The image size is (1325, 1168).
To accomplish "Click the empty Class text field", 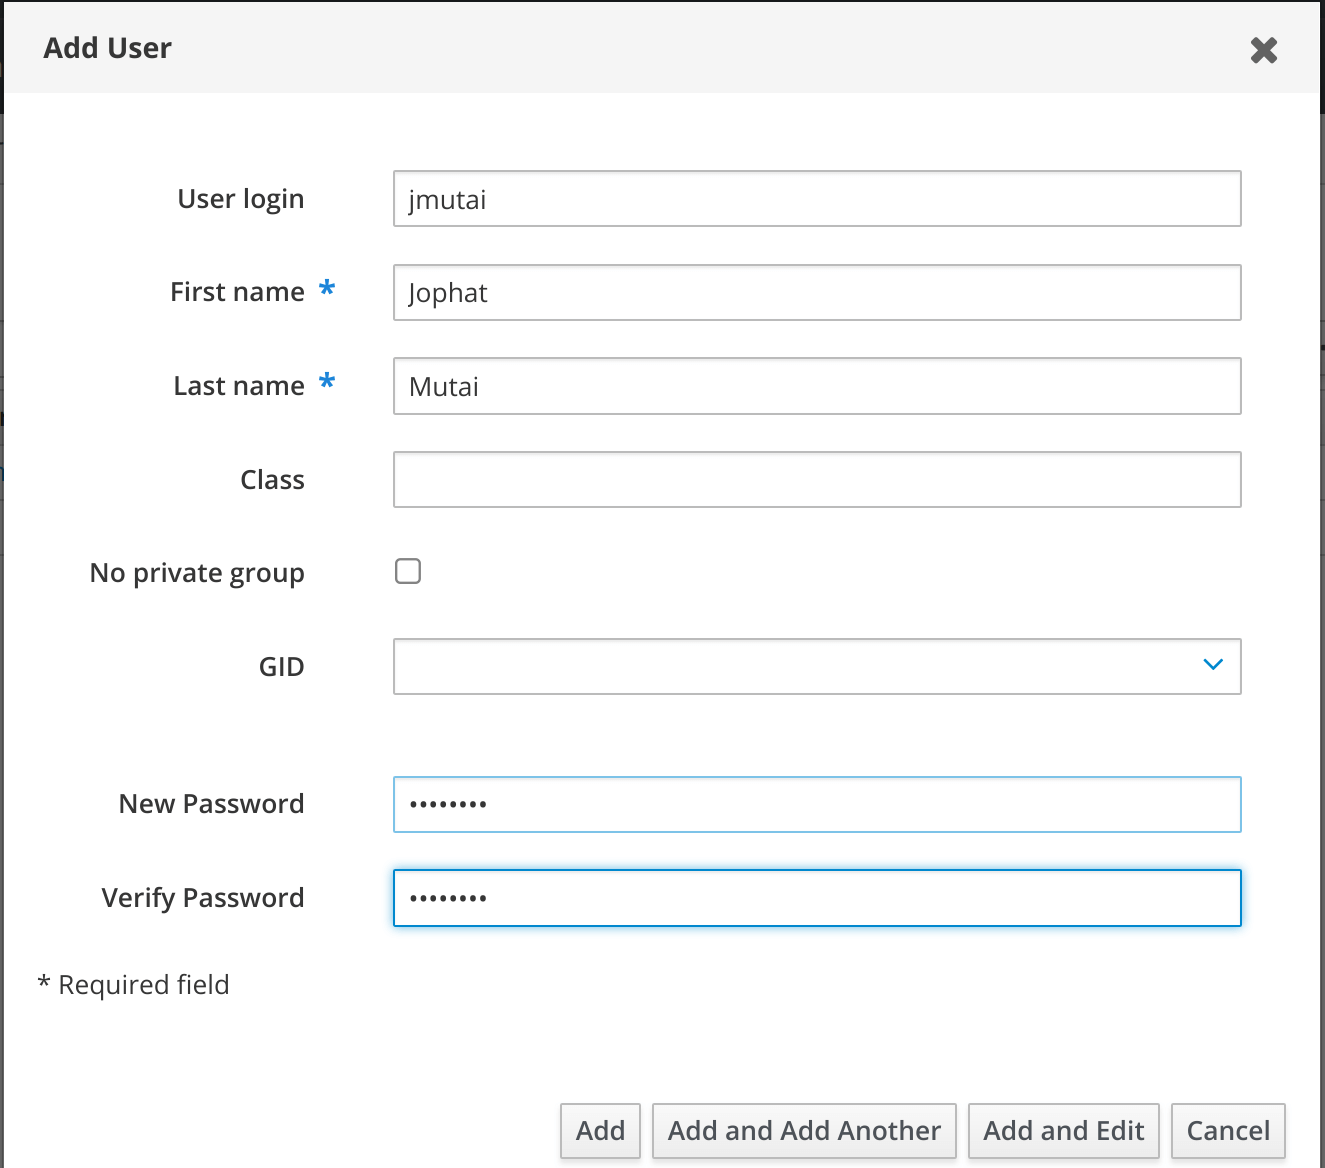I will pos(816,480).
